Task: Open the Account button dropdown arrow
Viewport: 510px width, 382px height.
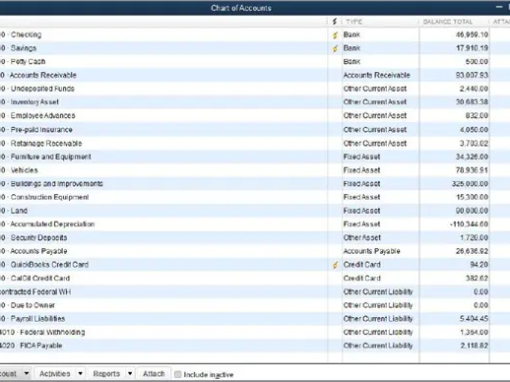Action: 26,373
